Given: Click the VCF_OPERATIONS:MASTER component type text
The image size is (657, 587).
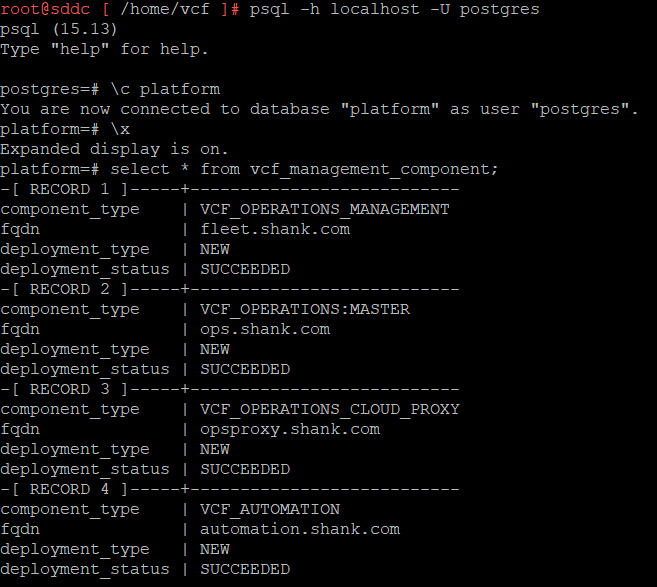Looking at the screenshot, I should pos(304,309).
